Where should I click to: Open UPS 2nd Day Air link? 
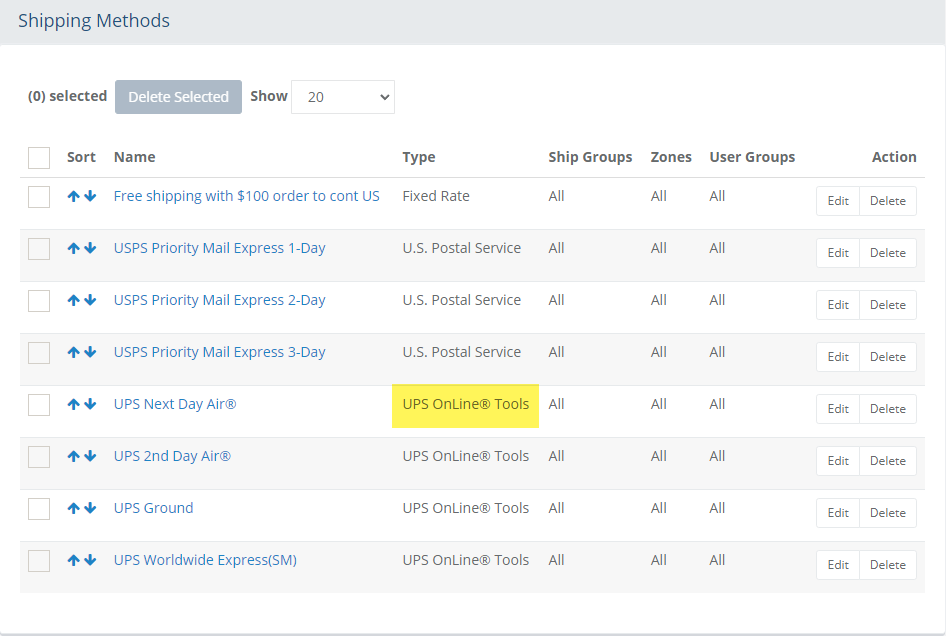point(173,456)
